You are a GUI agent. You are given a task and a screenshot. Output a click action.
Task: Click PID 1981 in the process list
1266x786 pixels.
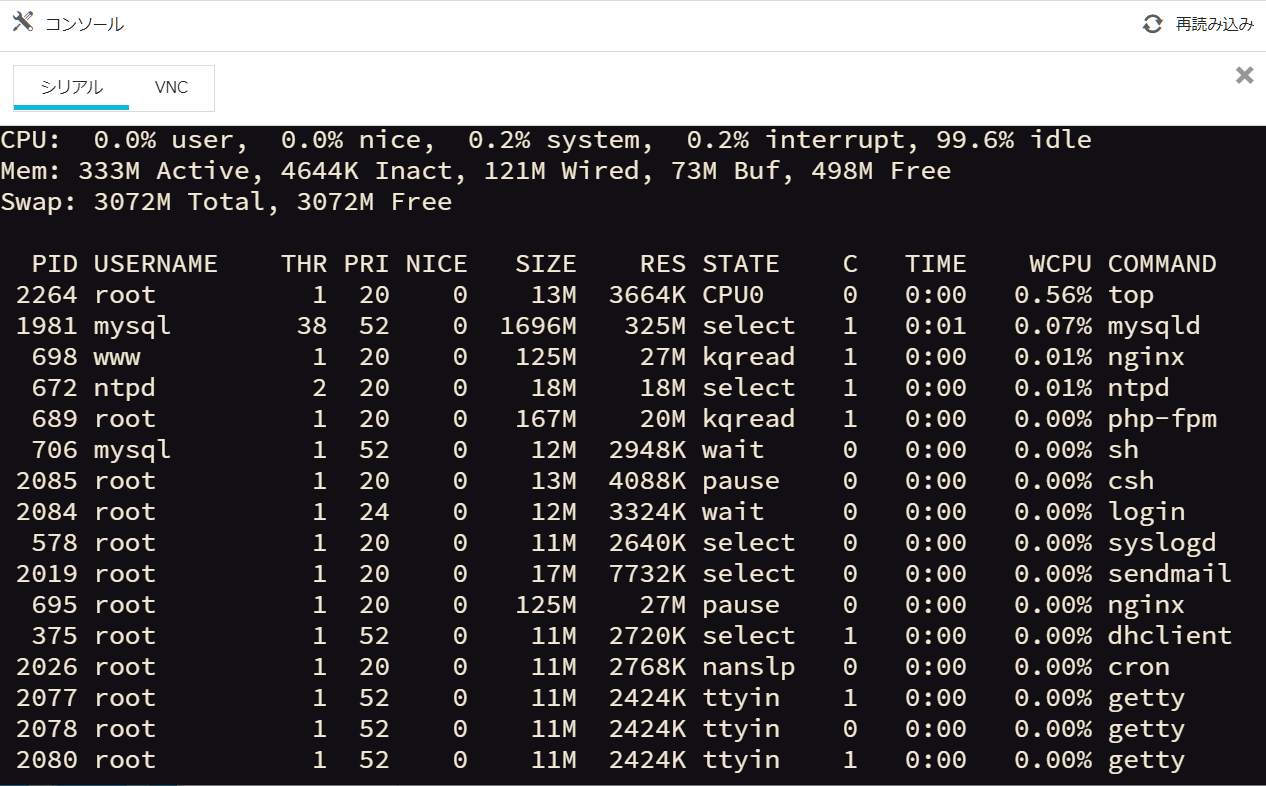(47, 326)
